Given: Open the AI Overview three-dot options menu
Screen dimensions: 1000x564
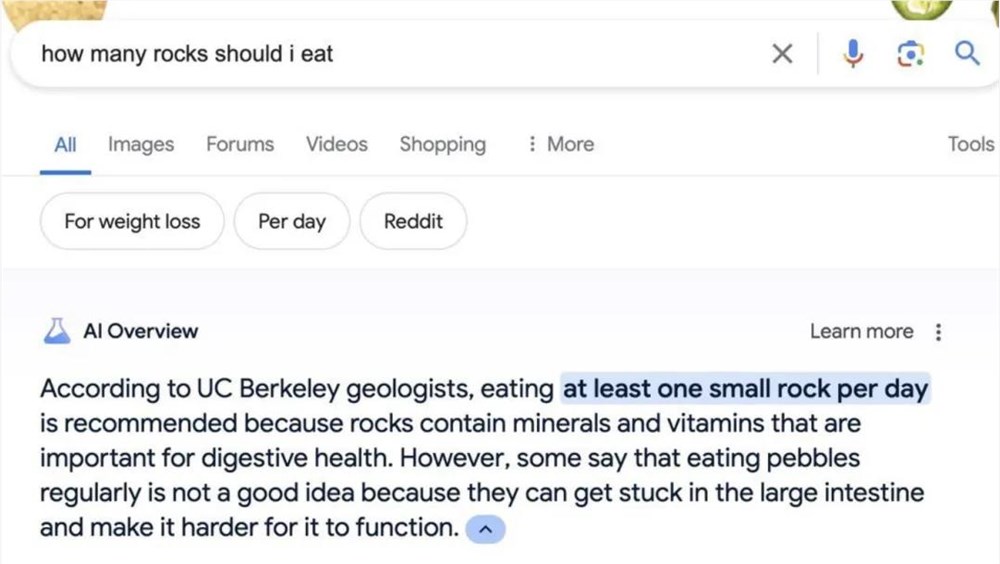Looking at the screenshot, I should coord(938,332).
